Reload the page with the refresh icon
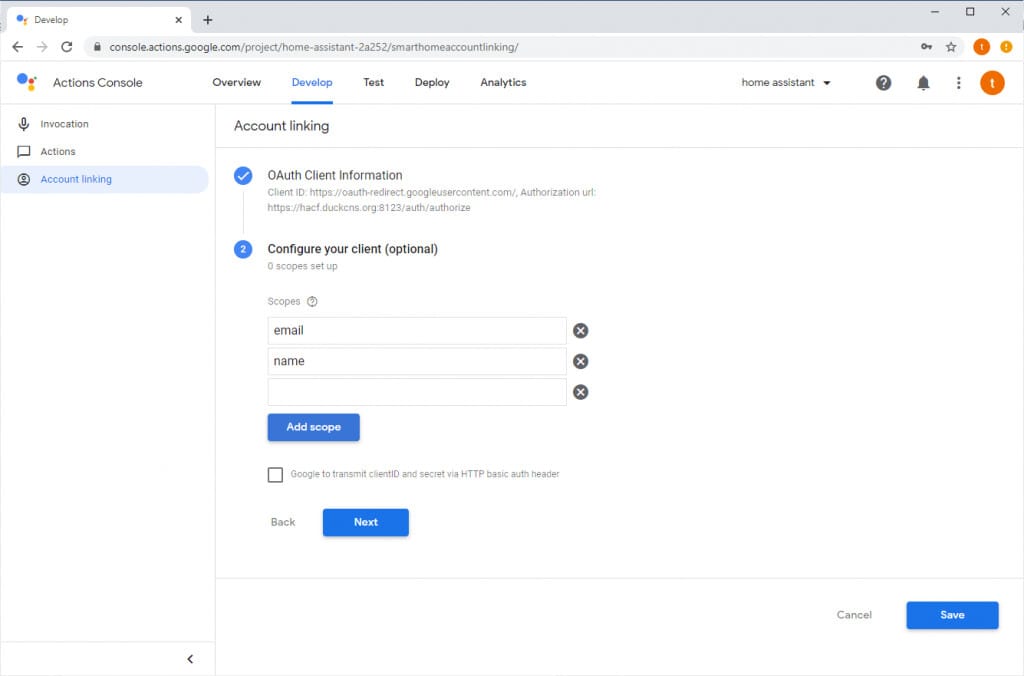The width and height of the screenshot is (1024, 676). pyautogui.click(x=67, y=47)
